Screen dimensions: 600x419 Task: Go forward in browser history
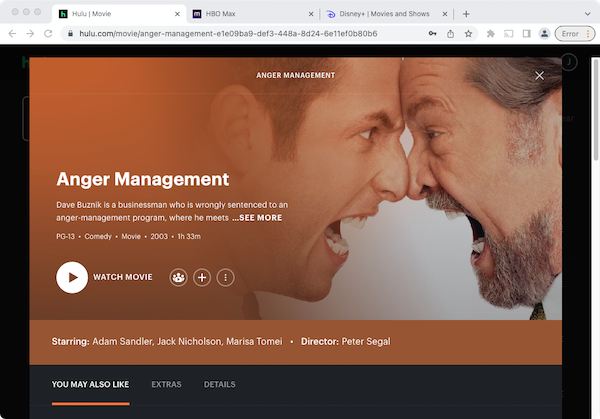30,34
